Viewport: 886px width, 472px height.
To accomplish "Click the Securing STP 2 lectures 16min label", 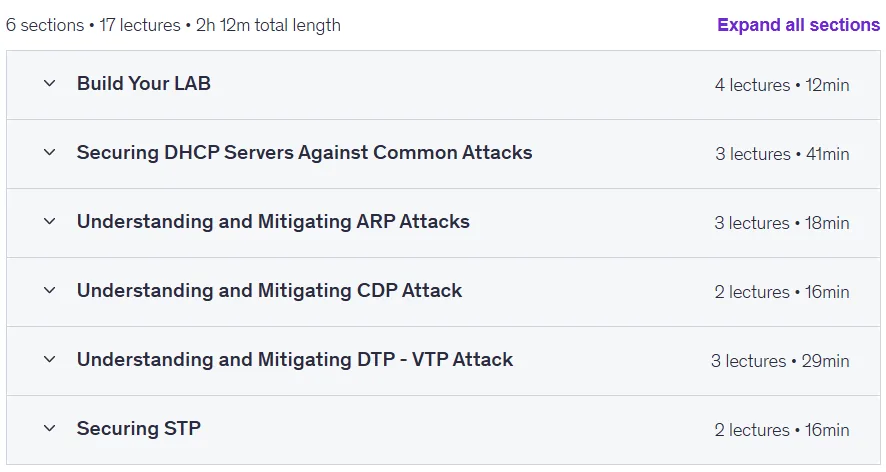I will [x=781, y=430].
